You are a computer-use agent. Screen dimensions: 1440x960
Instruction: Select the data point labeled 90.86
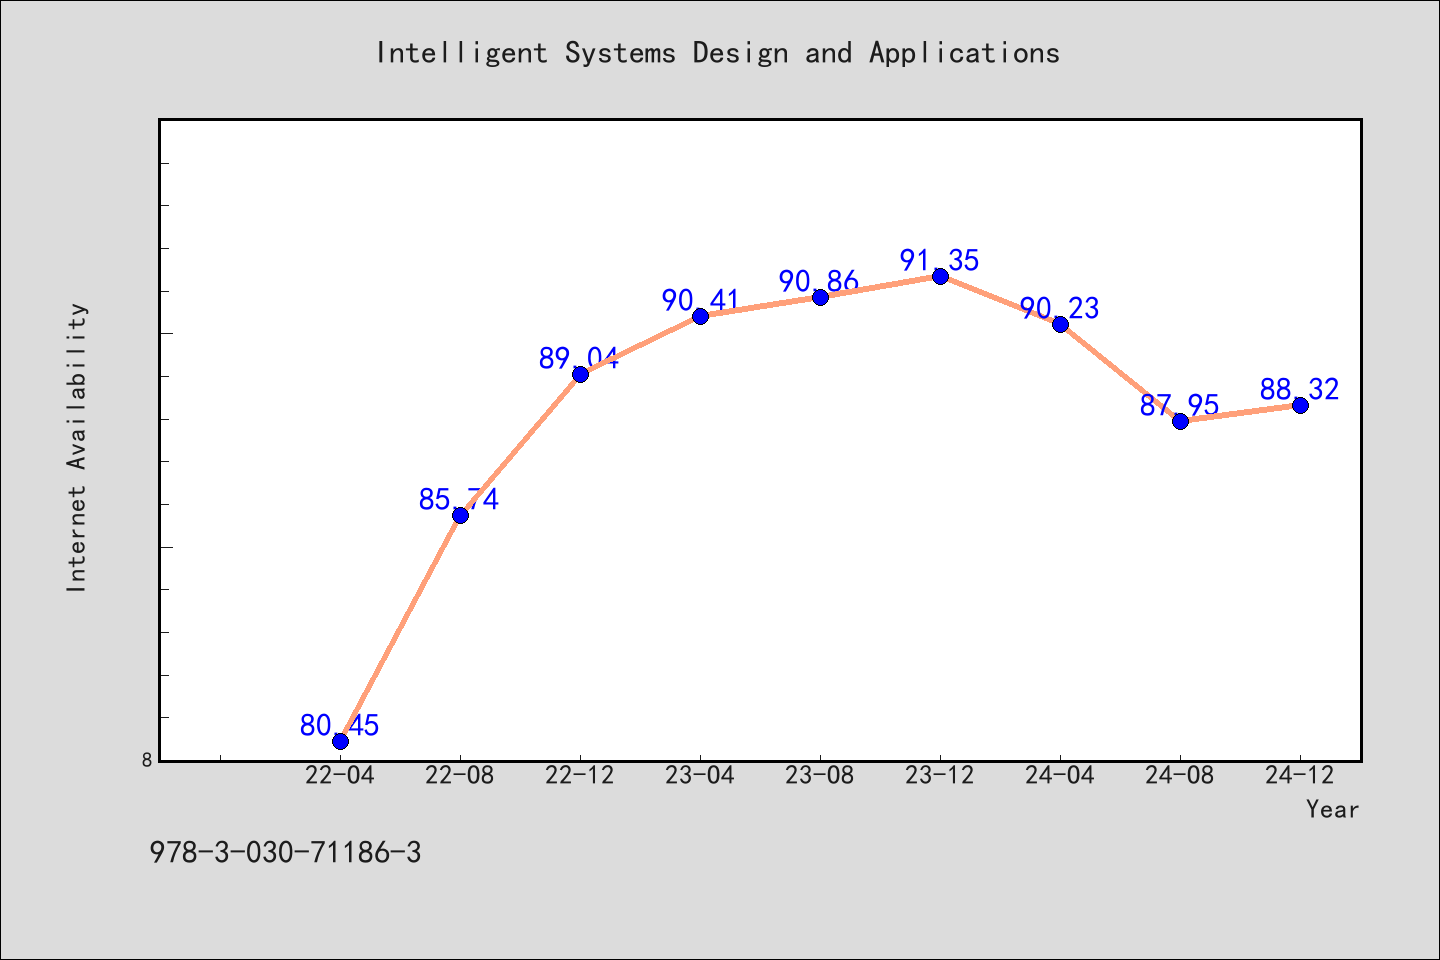820,297
